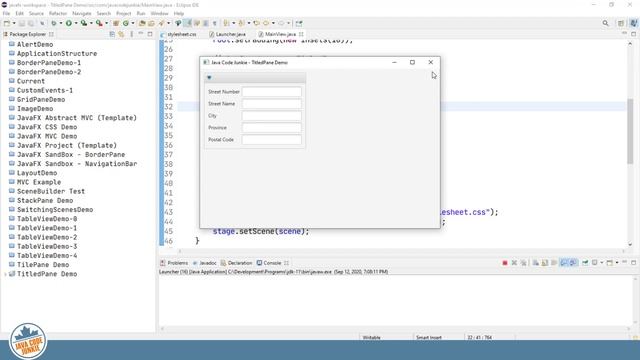Click the Save toolbar icon

click(x=22, y=23)
